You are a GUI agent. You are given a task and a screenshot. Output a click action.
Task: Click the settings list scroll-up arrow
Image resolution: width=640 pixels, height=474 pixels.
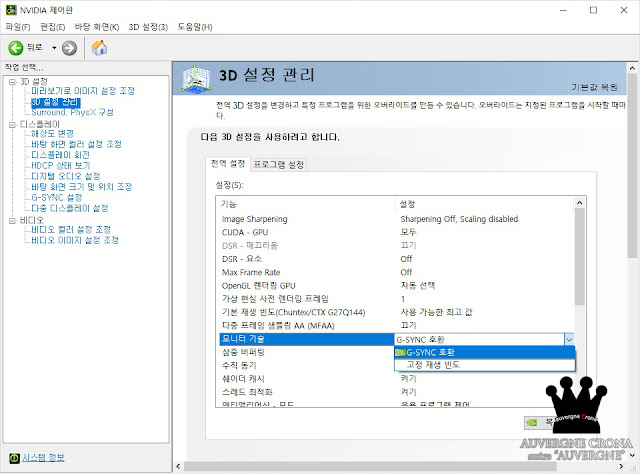click(580, 203)
